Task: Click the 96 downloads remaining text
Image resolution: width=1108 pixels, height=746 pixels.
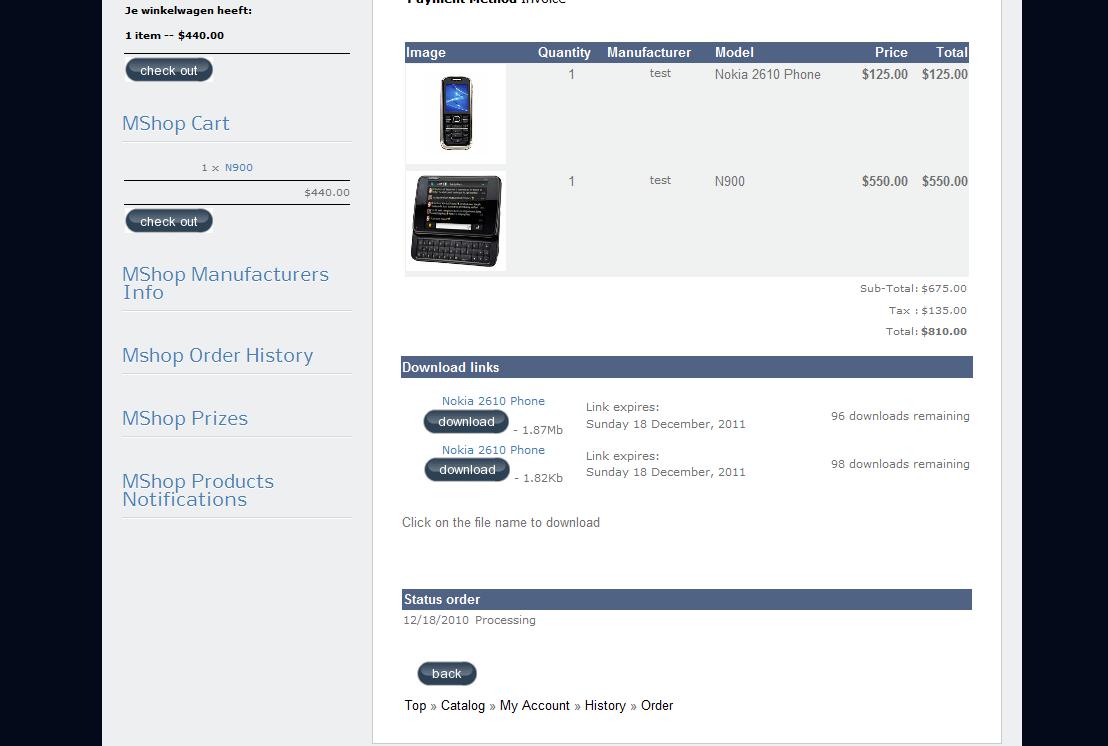Action: (900, 416)
